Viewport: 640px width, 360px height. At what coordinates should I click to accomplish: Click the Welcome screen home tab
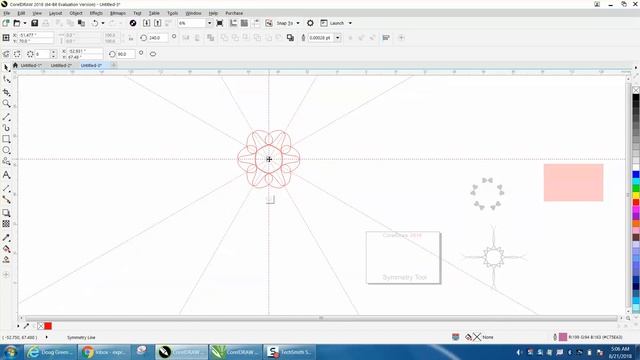click(x=15, y=65)
